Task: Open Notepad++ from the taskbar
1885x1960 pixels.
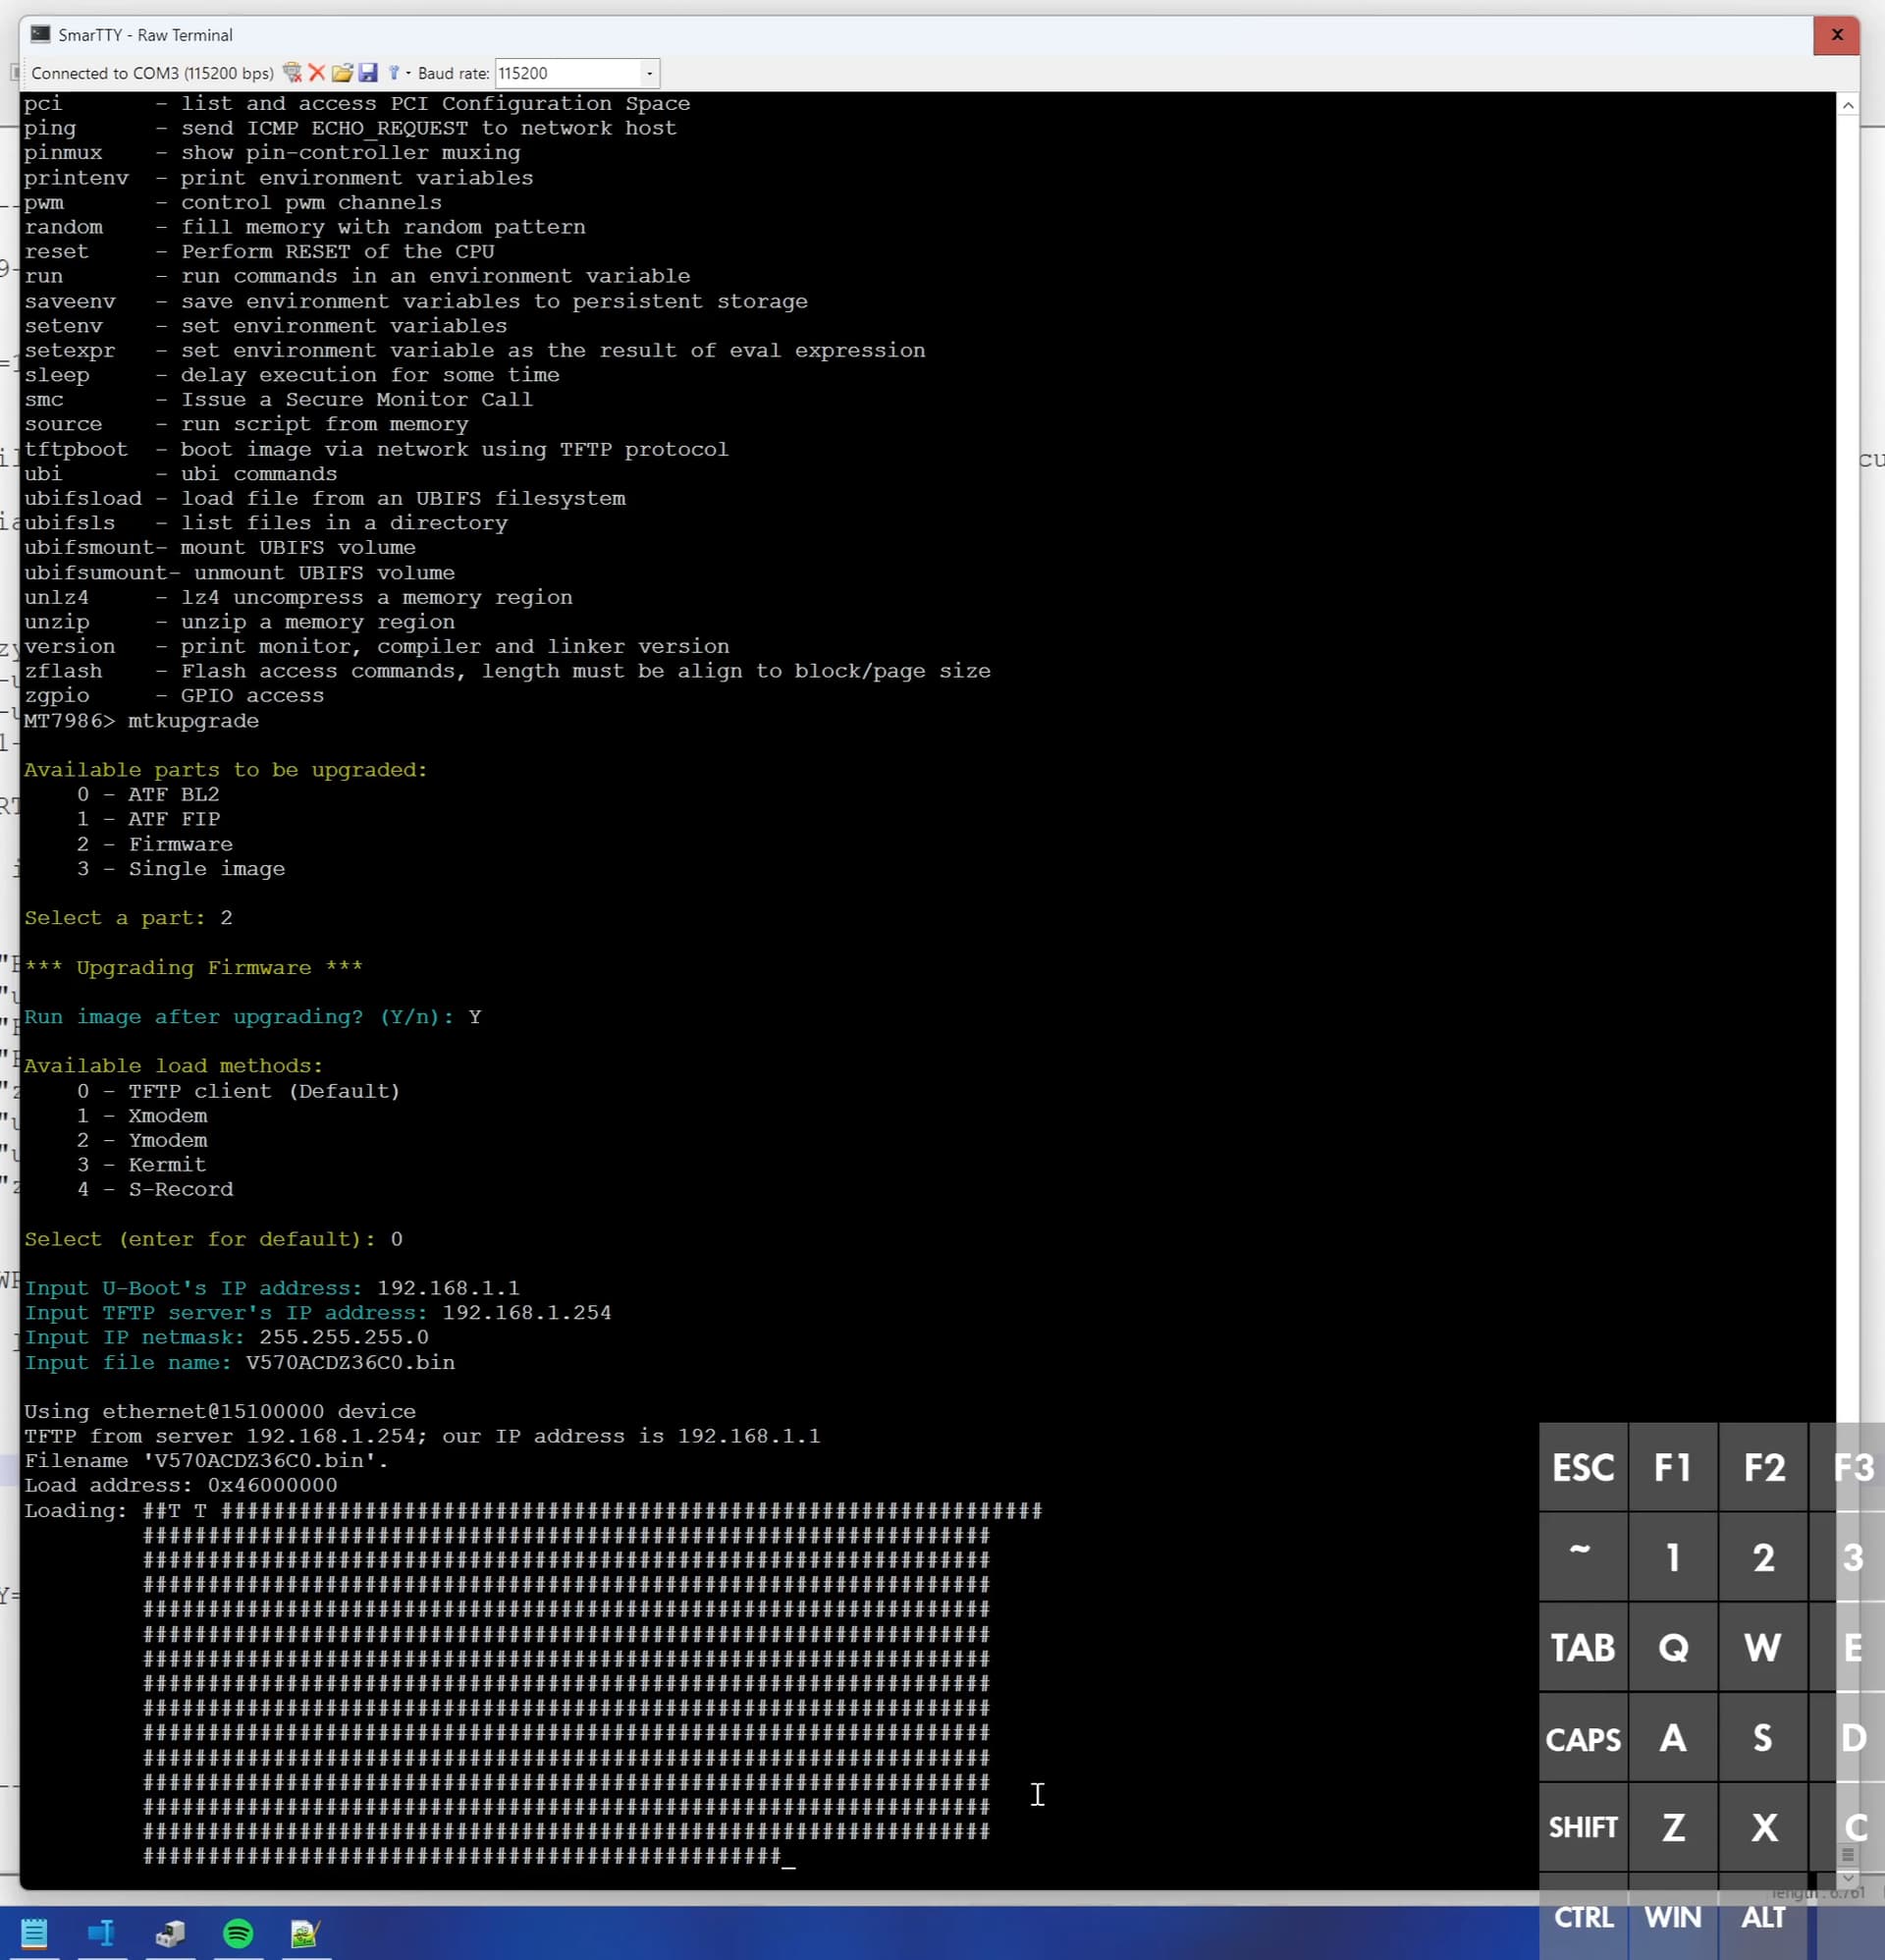Action: pyautogui.click(x=304, y=1932)
